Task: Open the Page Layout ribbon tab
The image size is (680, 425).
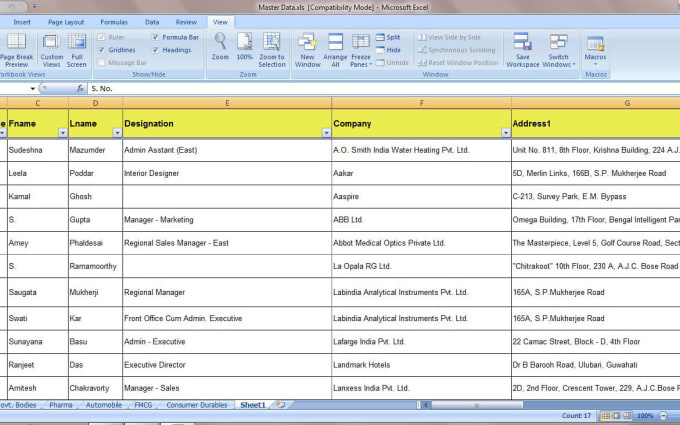Action: click(66, 22)
